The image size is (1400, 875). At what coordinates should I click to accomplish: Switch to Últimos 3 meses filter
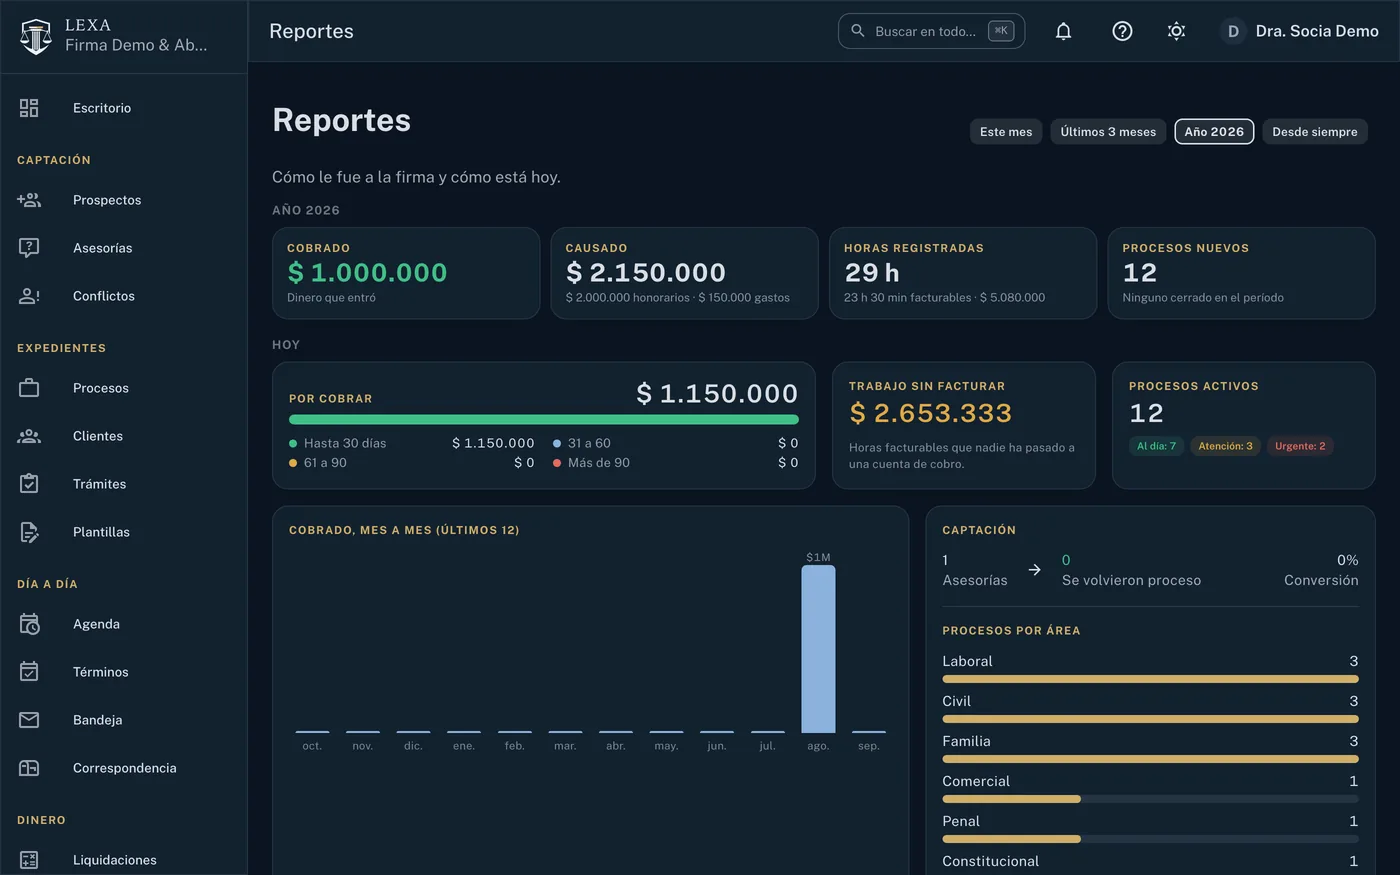click(x=1108, y=132)
